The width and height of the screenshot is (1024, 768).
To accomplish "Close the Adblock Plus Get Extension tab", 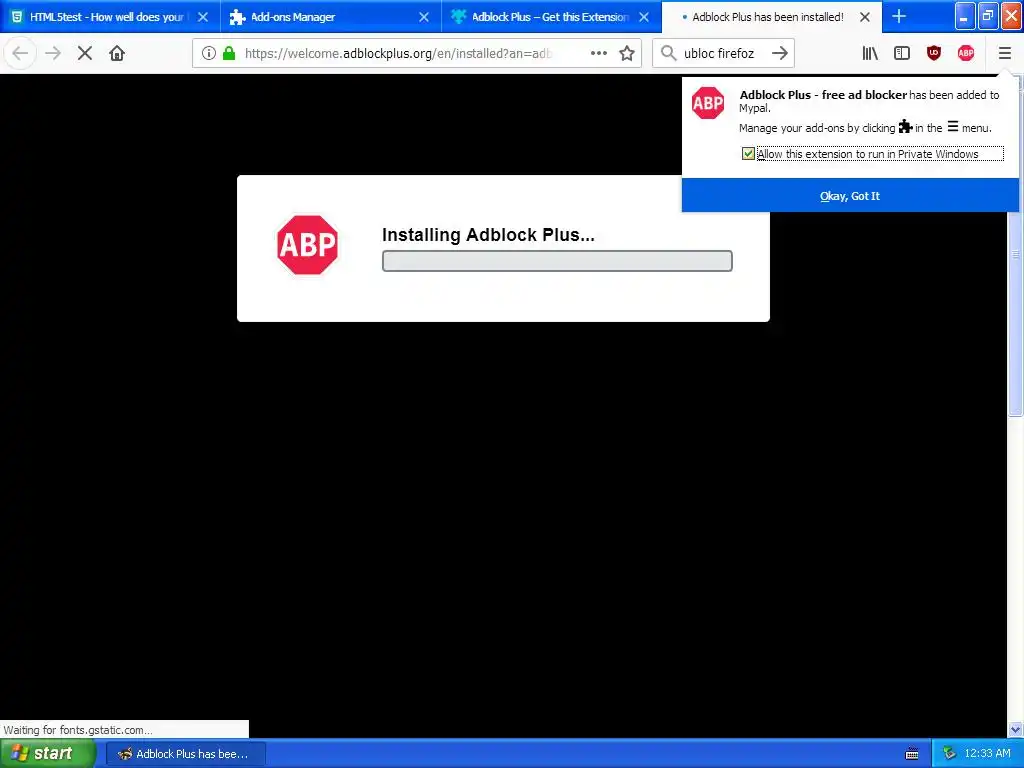I will tap(644, 17).
